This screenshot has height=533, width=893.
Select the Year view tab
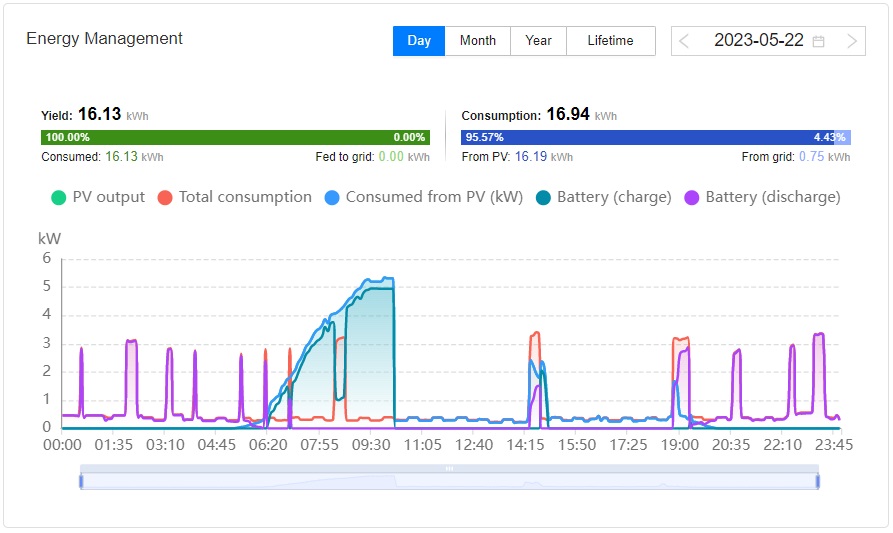[x=538, y=41]
